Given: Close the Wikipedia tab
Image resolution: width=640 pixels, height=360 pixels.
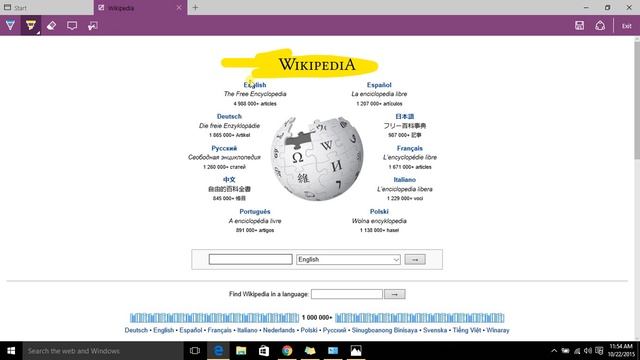Looking at the screenshot, I should [x=179, y=7].
